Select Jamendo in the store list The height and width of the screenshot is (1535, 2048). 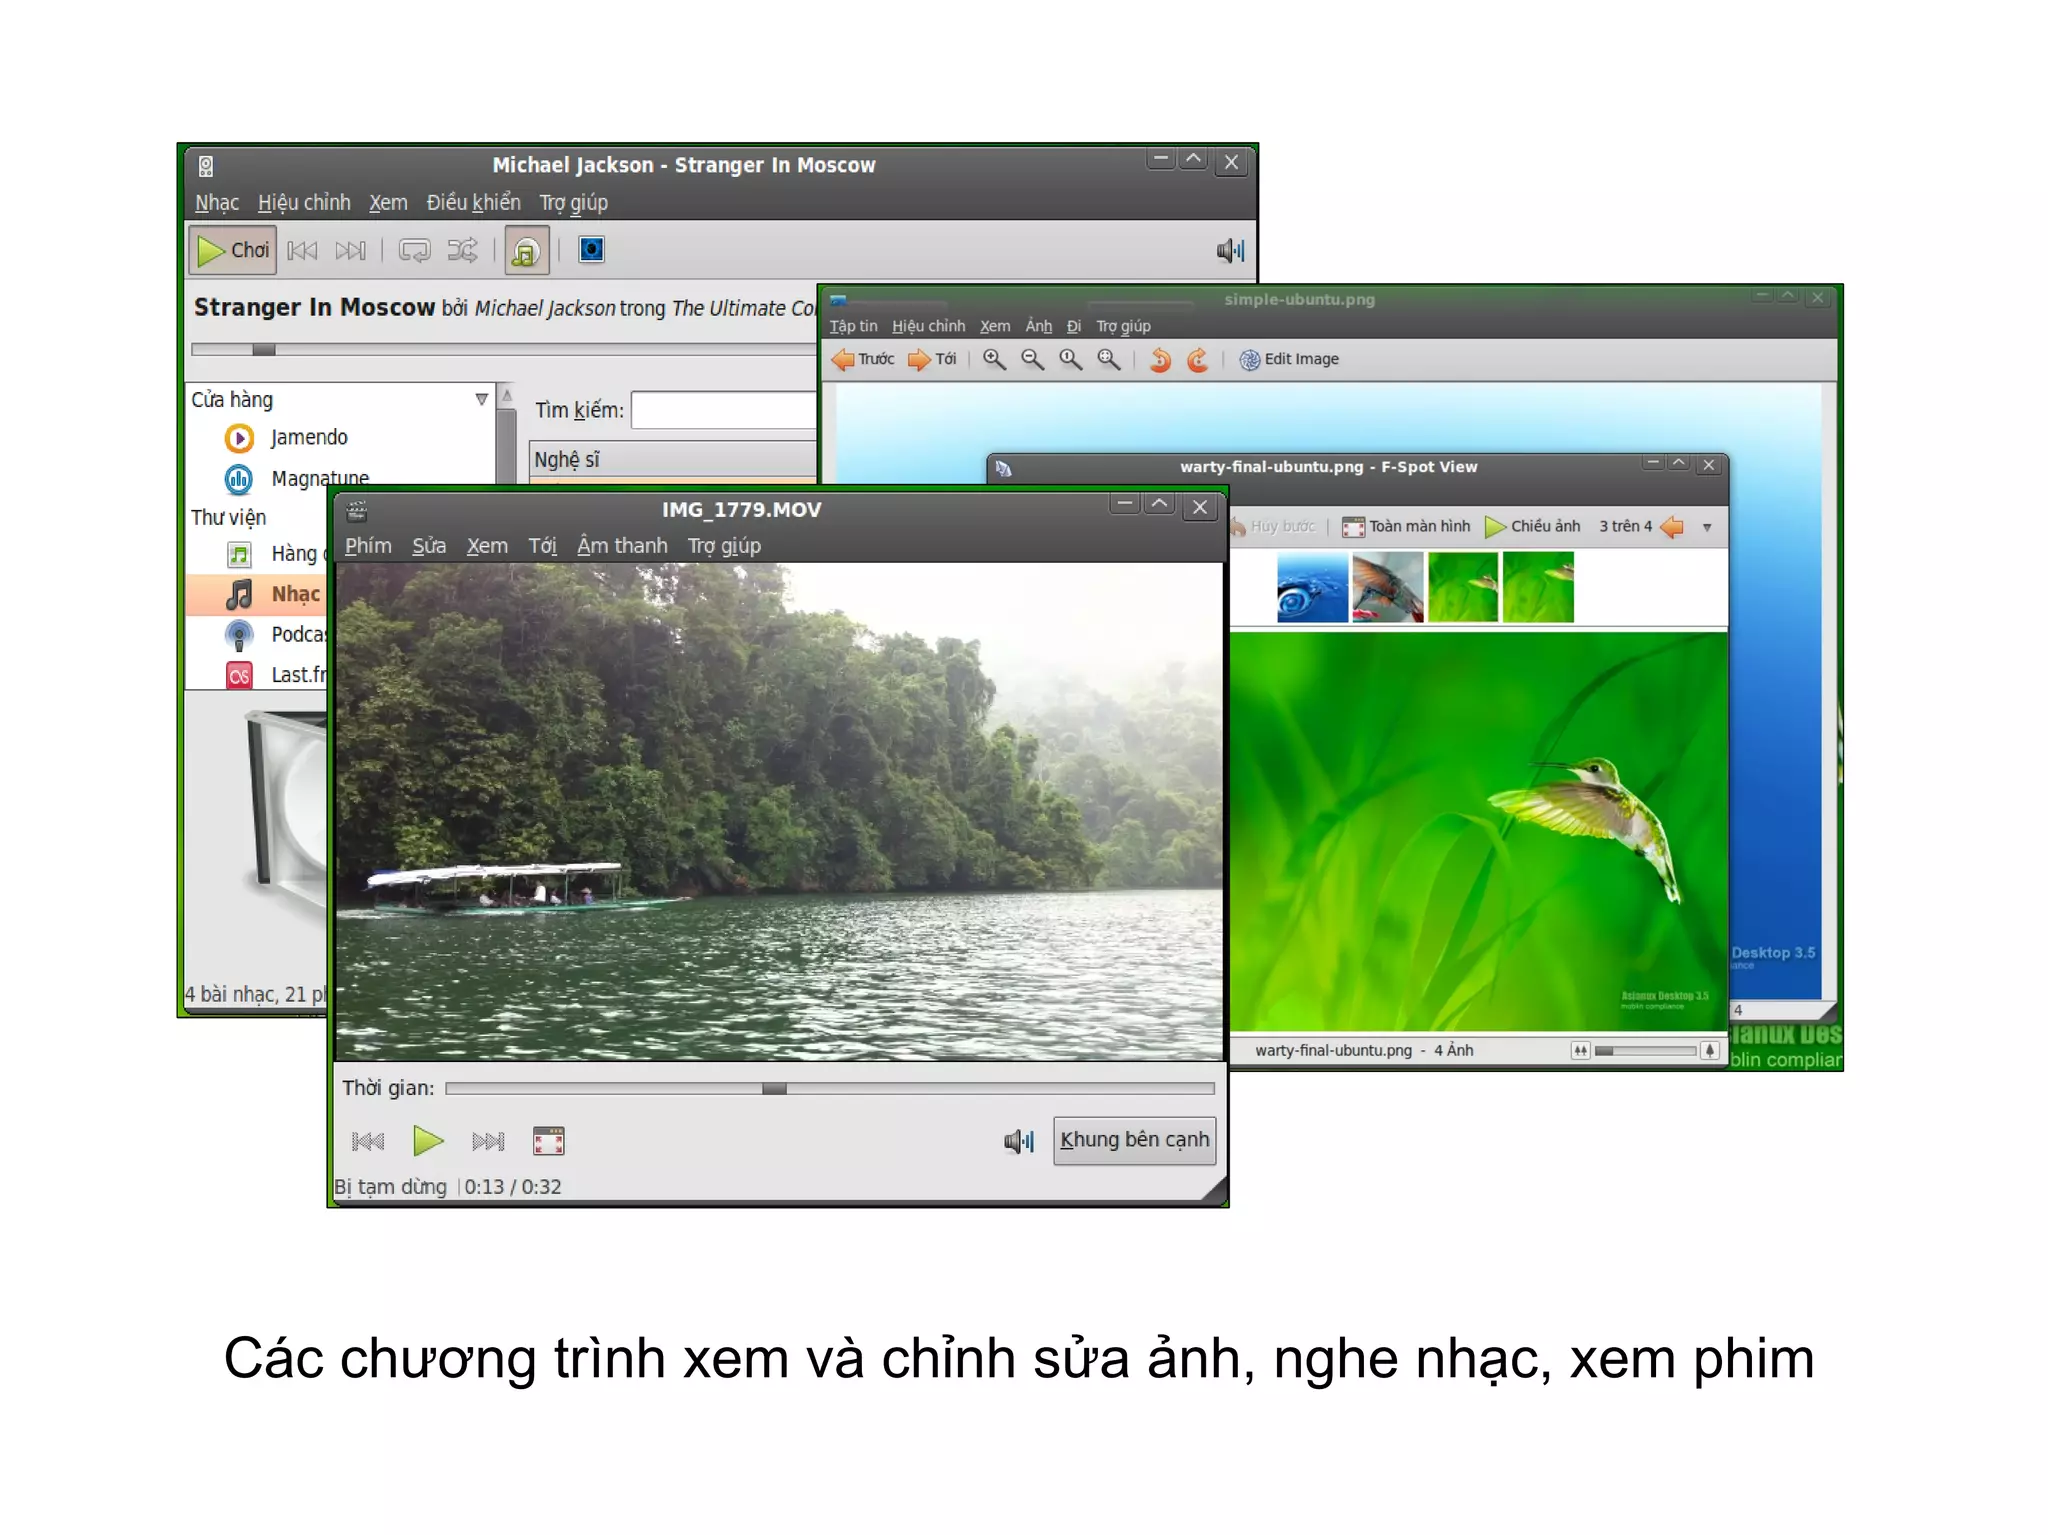[x=308, y=437]
